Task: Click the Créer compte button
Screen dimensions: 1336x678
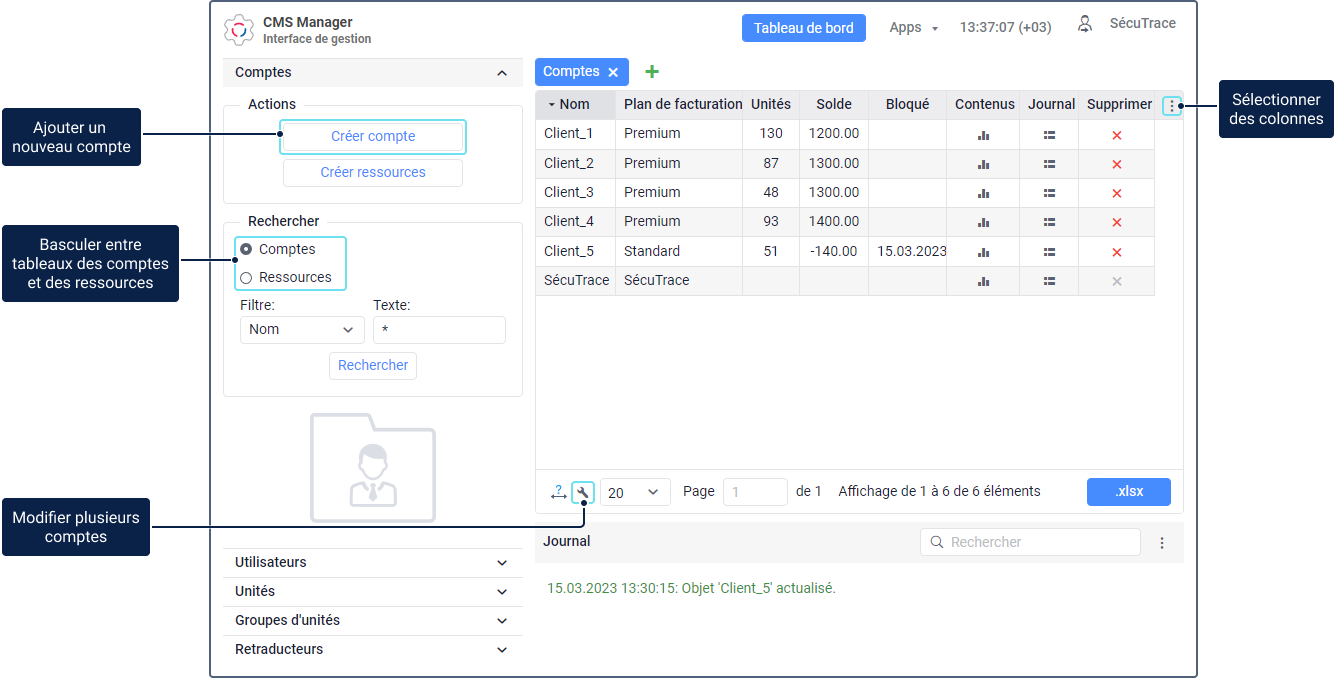Action: pyautogui.click(x=373, y=137)
